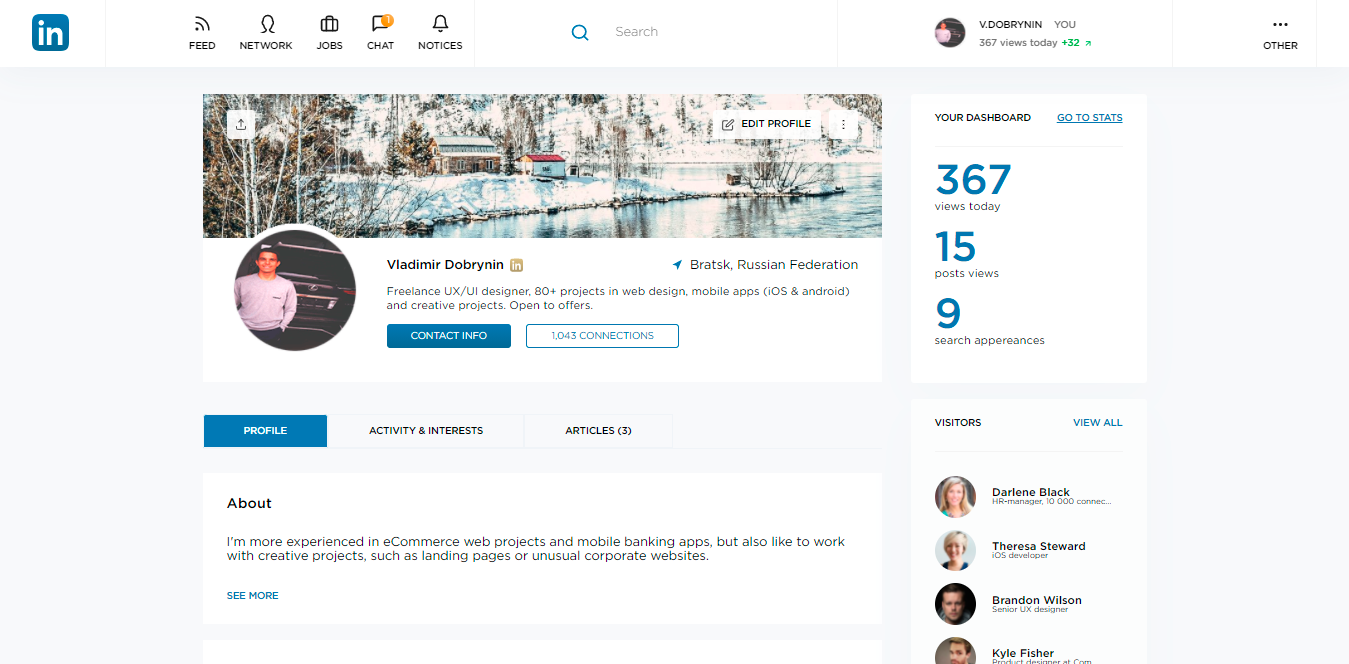Open the Network icon
The height and width of the screenshot is (664, 1349).
266,24
